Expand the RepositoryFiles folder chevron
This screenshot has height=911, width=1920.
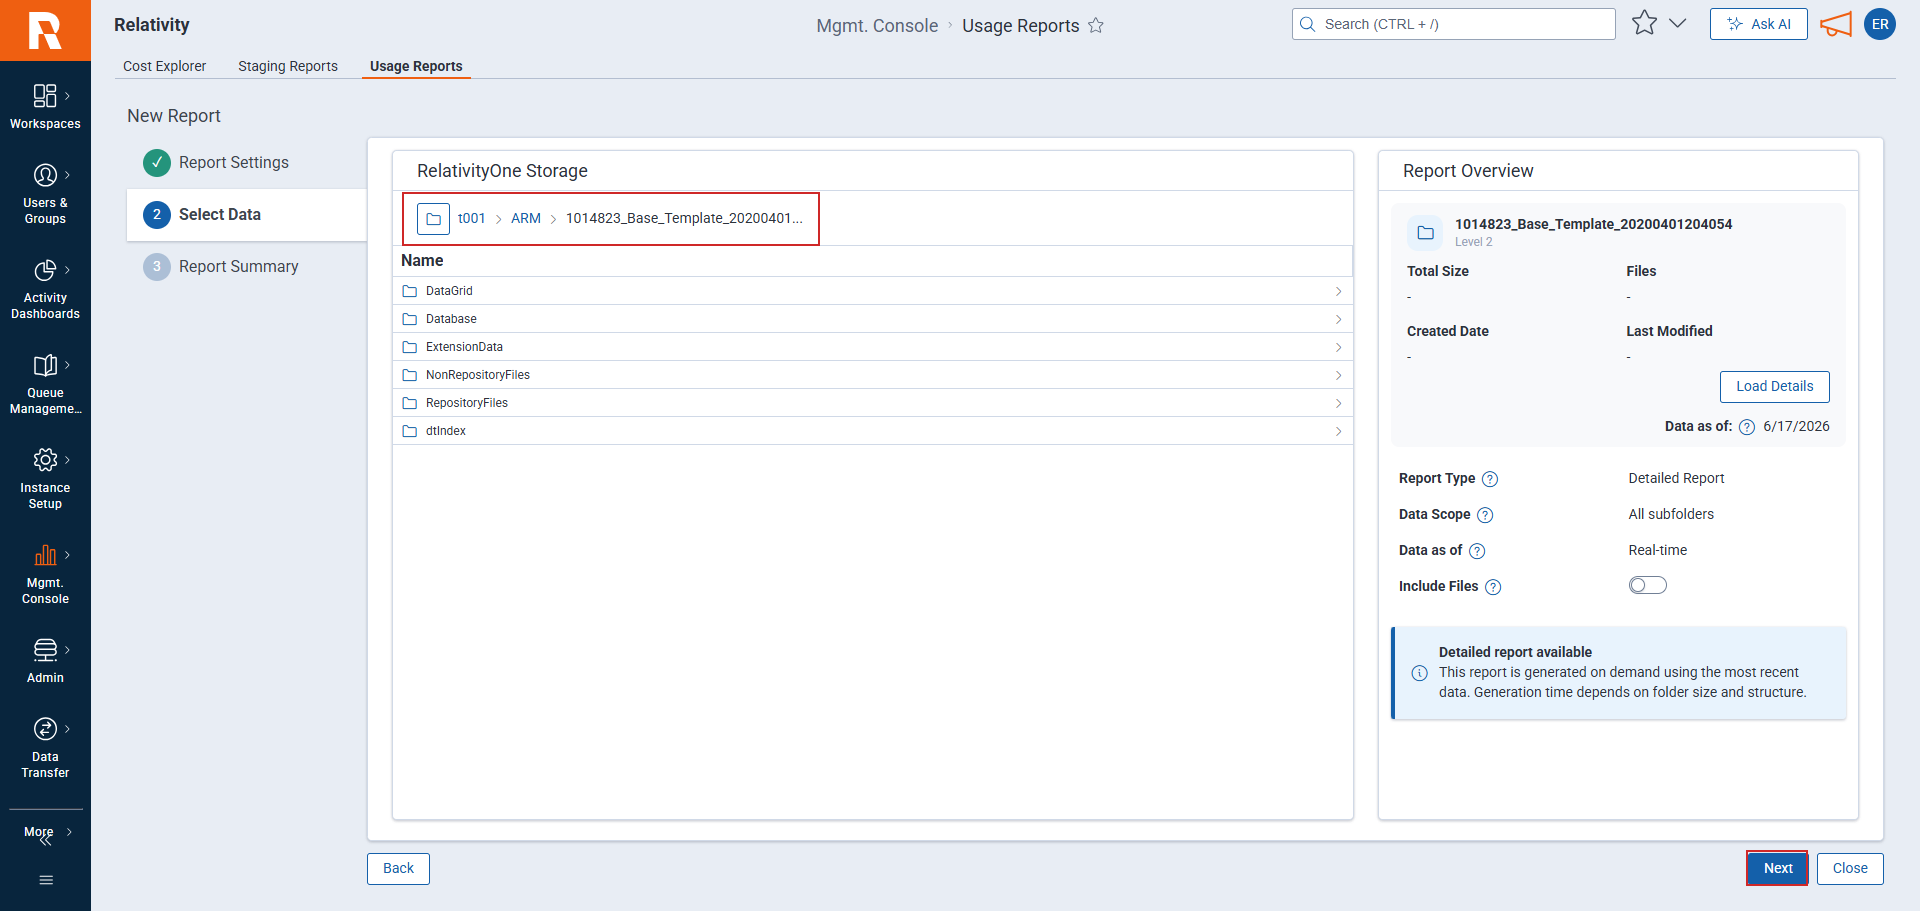click(x=1338, y=403)
